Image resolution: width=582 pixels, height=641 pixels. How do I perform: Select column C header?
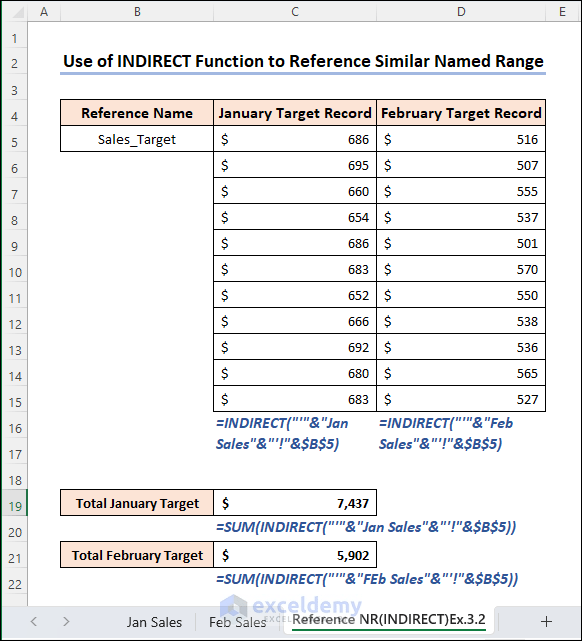point(295,11)
